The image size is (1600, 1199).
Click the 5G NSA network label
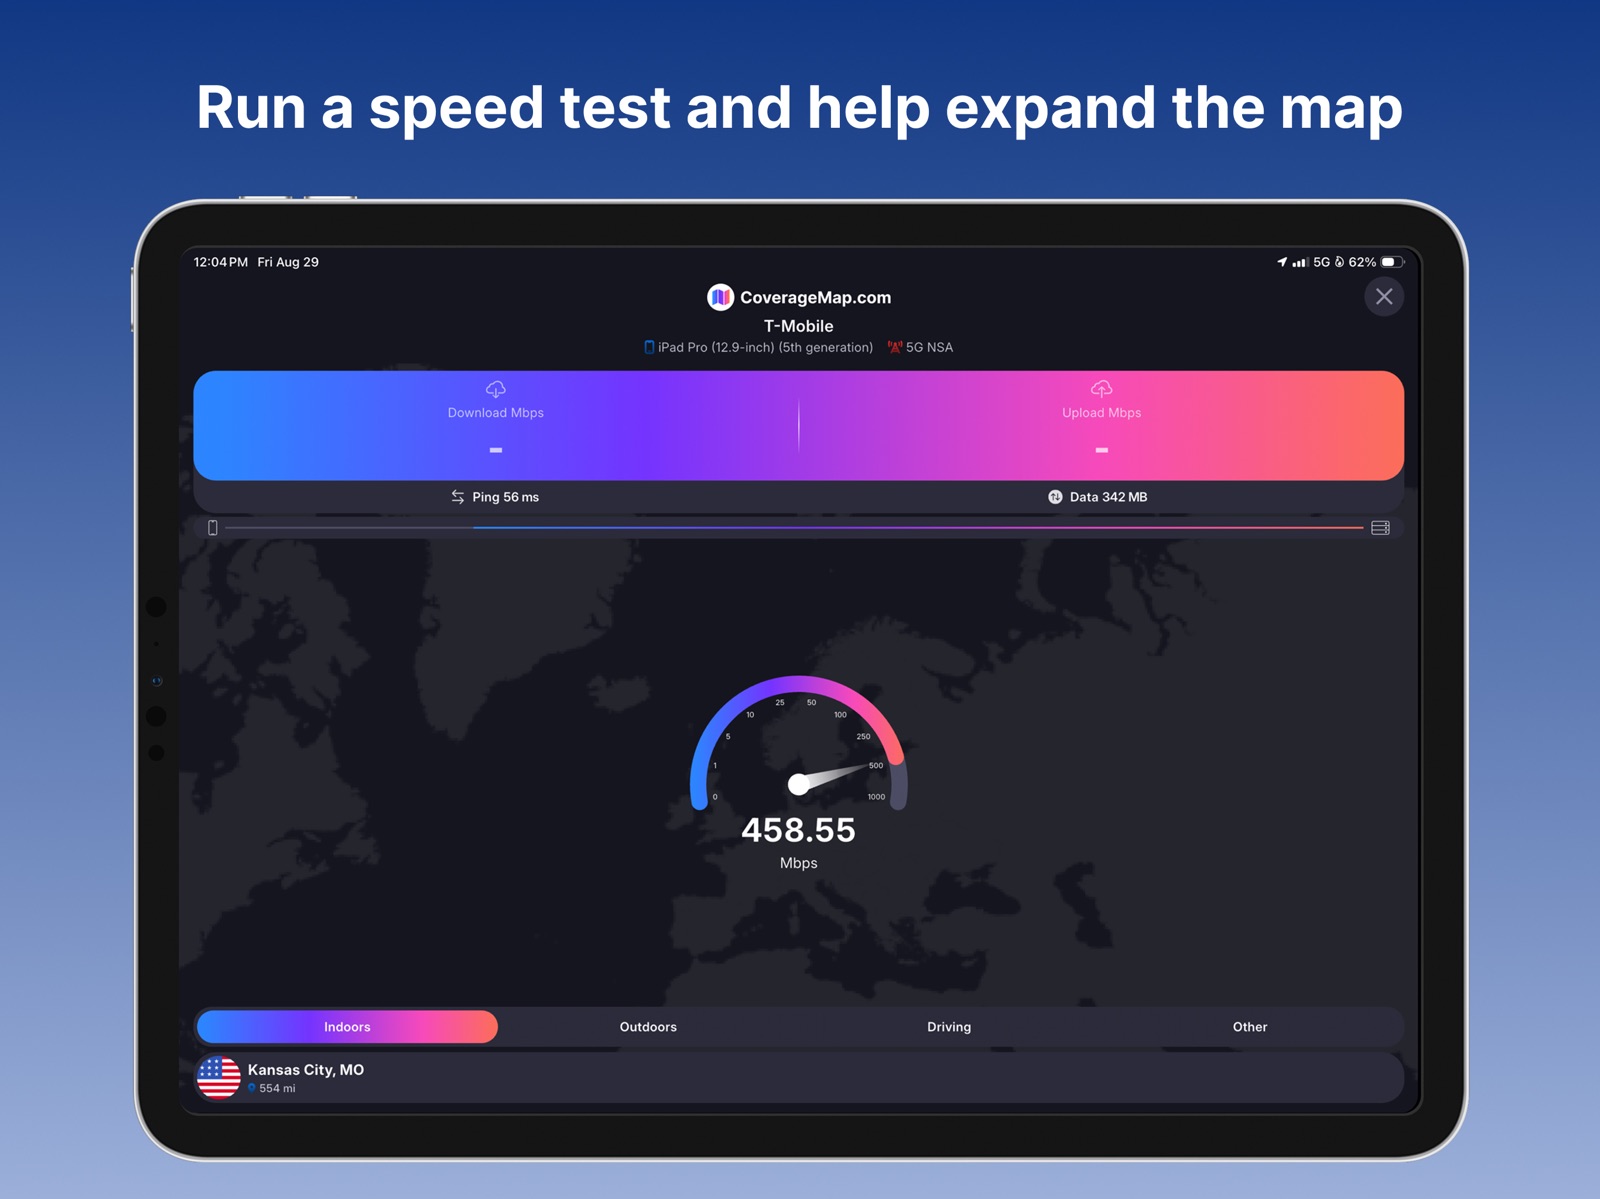[930, 347]
